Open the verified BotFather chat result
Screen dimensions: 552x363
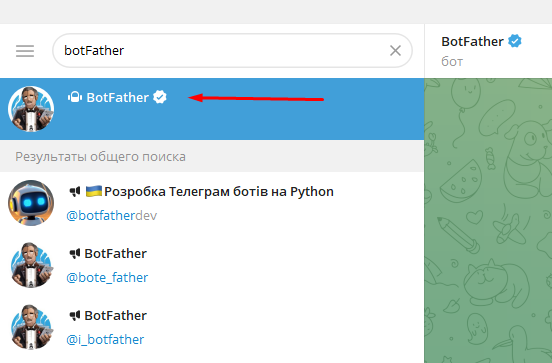212,109
